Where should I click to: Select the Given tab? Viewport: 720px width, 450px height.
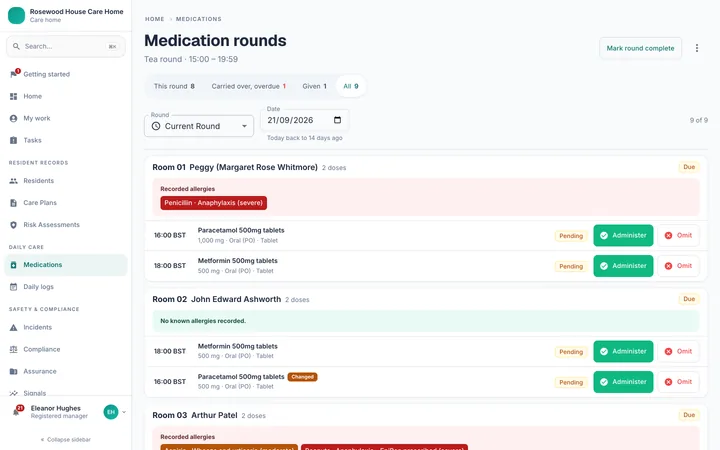click(x=315, y=86)
